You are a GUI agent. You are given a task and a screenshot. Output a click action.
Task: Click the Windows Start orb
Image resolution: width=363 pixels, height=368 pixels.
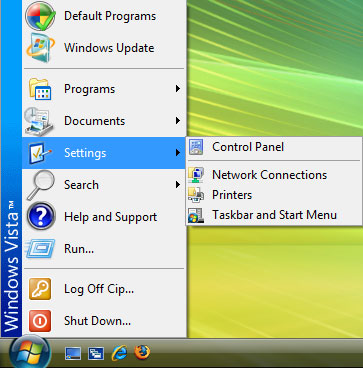click(x=30, y=352)
